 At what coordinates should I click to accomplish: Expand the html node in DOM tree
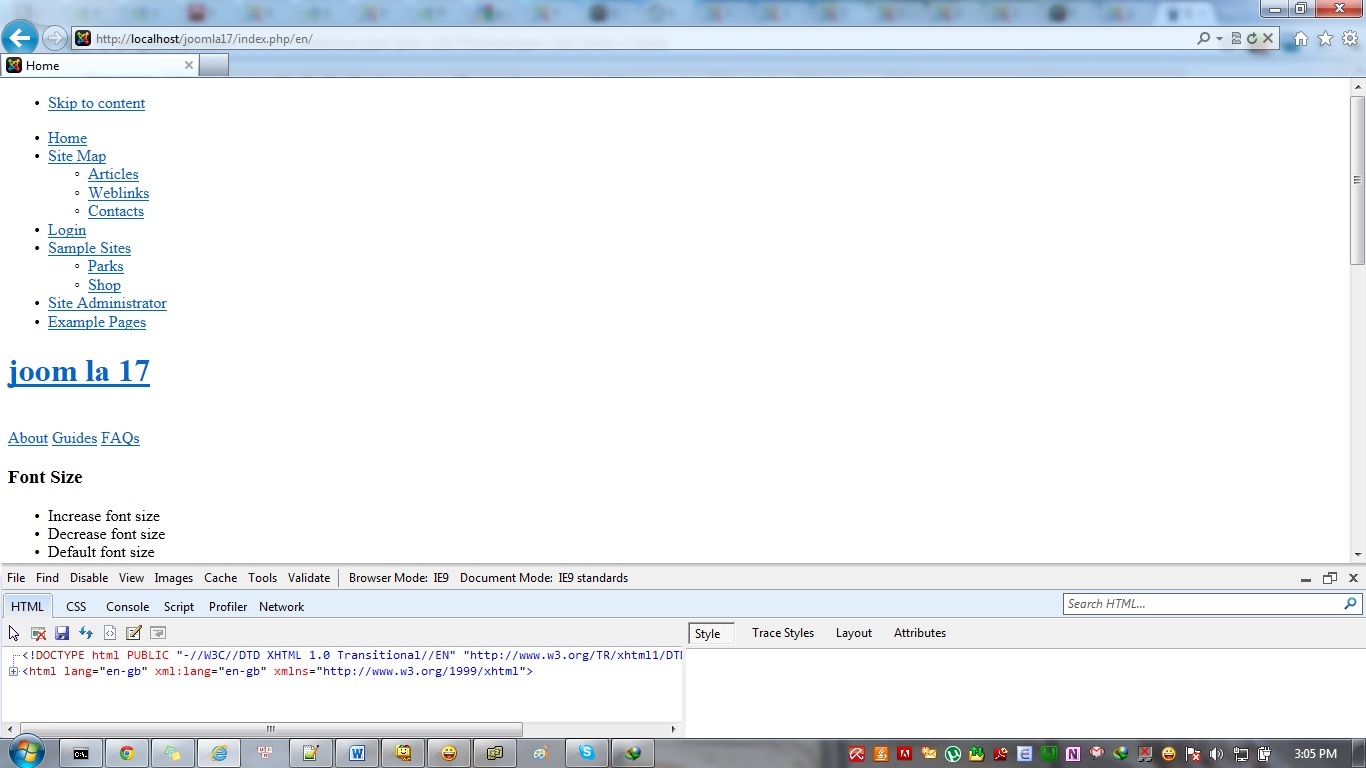(x=14, y=671)
